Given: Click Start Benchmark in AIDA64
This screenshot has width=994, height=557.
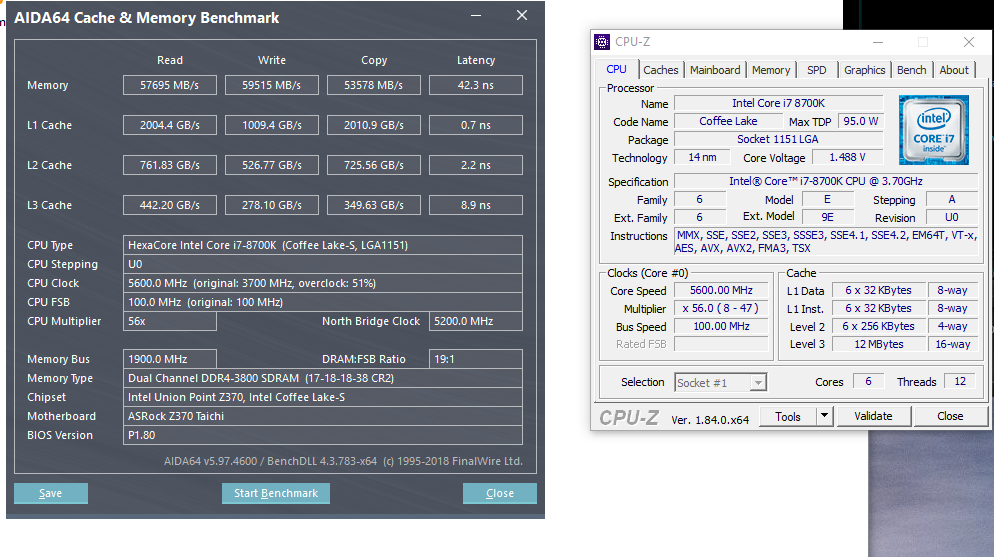Looking at the screenshot, I should pos(276,493).
